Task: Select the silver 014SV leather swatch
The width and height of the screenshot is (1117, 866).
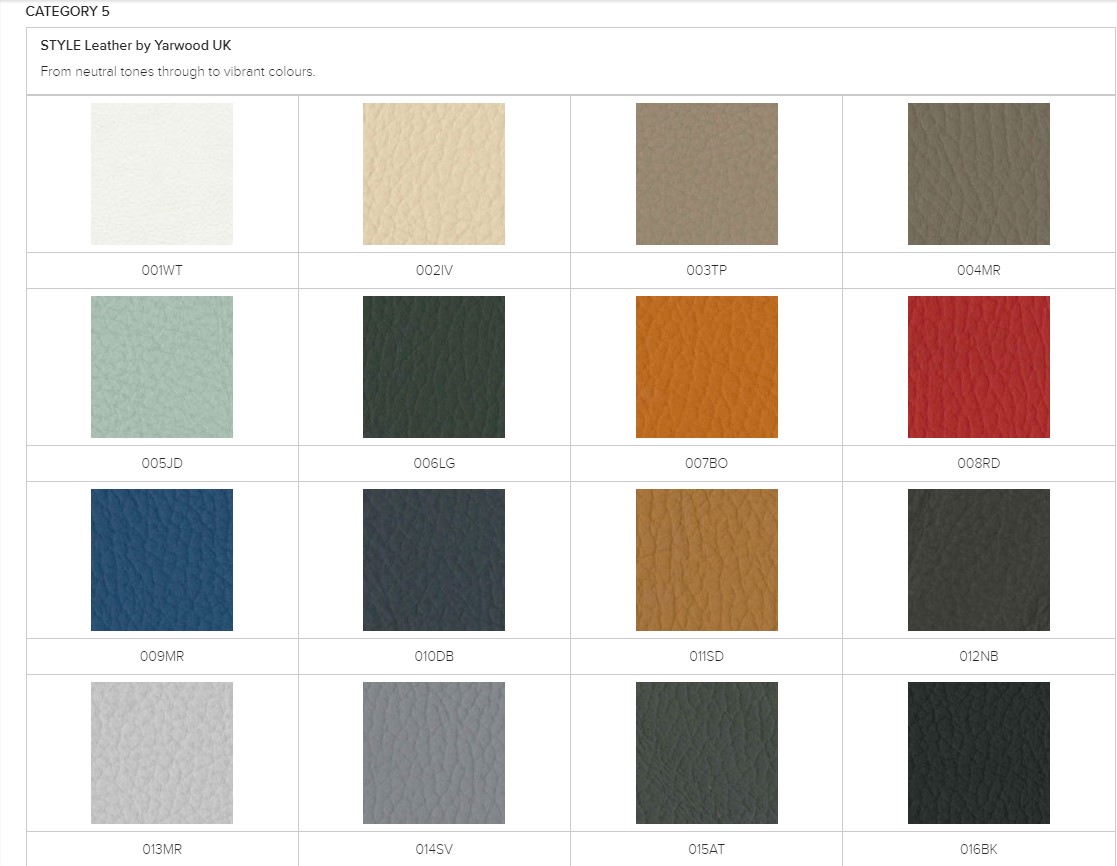Action: coord(434,753)
